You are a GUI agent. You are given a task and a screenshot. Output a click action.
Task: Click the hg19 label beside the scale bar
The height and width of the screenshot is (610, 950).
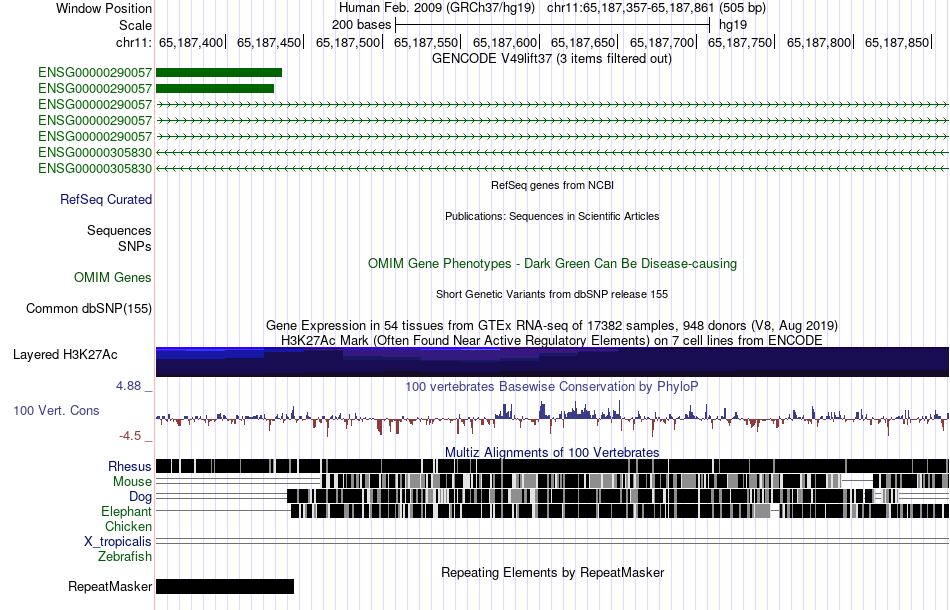(x=733, y=25)
